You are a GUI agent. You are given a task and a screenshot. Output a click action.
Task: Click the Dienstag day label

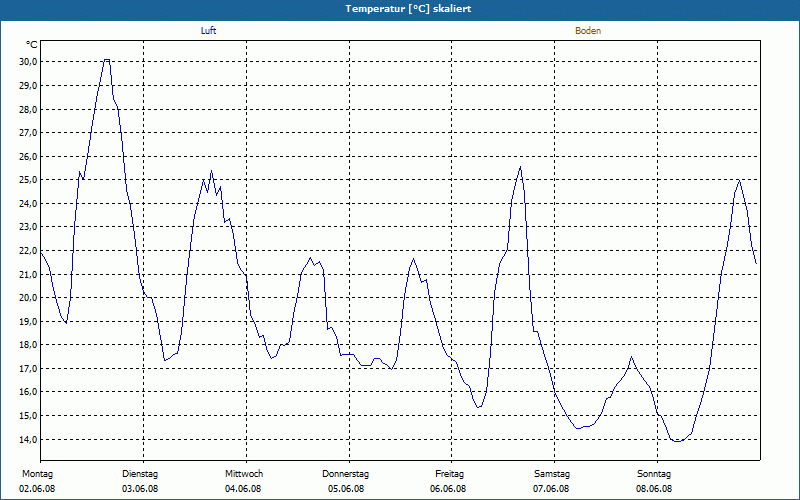[140, 474]
